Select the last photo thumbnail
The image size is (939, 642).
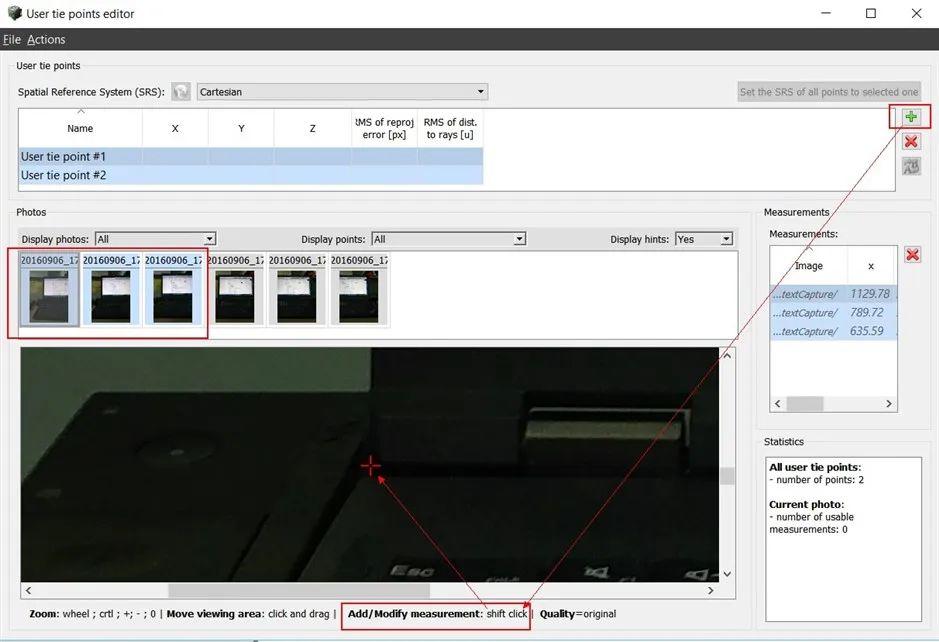[359, 293]
